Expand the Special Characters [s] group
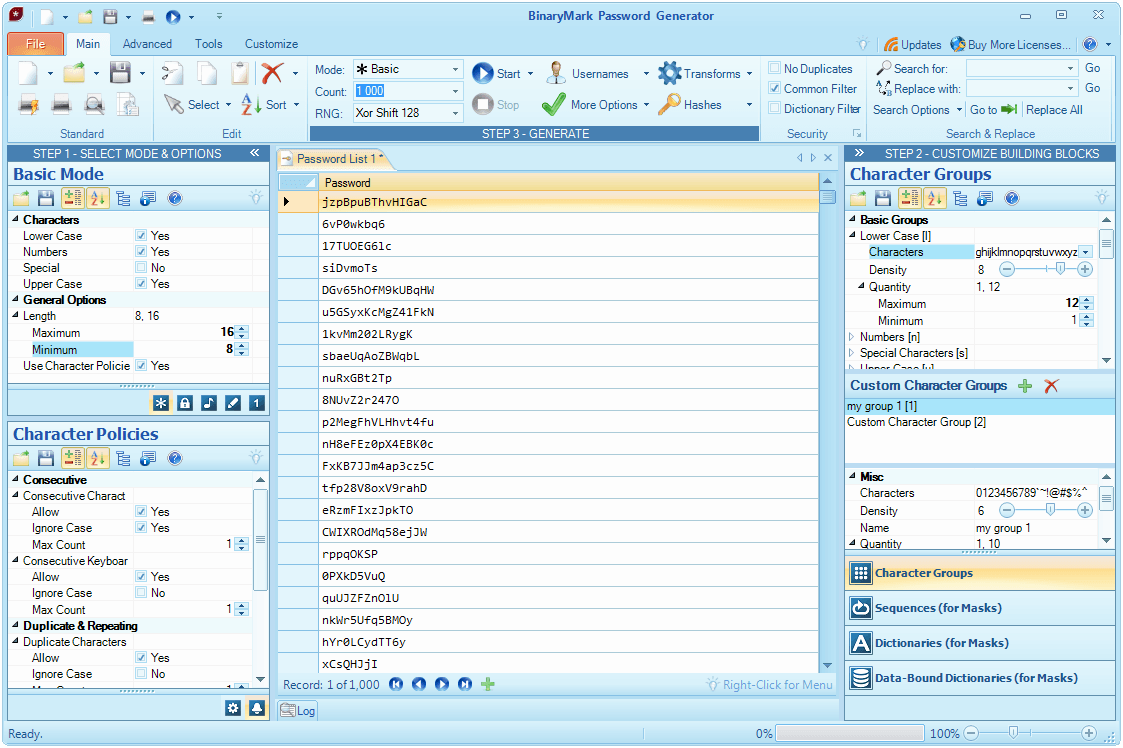1123x748 pixels. pos(852,353)
